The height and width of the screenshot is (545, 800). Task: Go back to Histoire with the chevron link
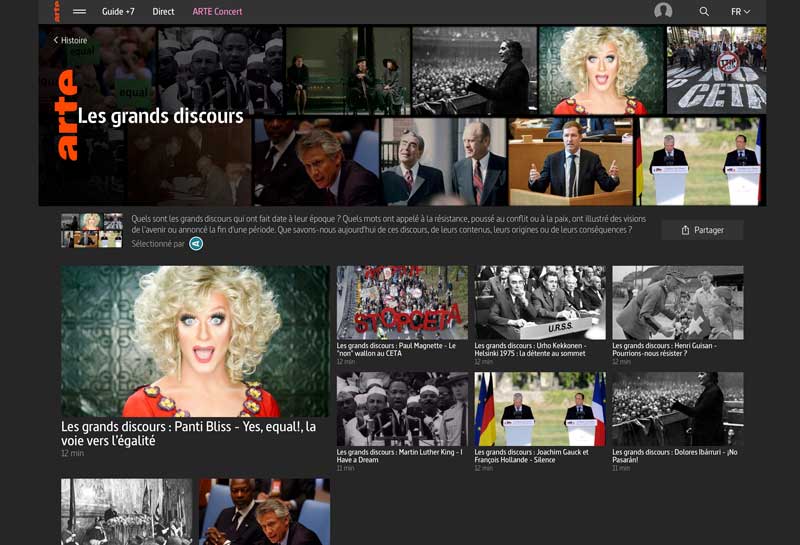pyautogui.click(x=70, y=40)
